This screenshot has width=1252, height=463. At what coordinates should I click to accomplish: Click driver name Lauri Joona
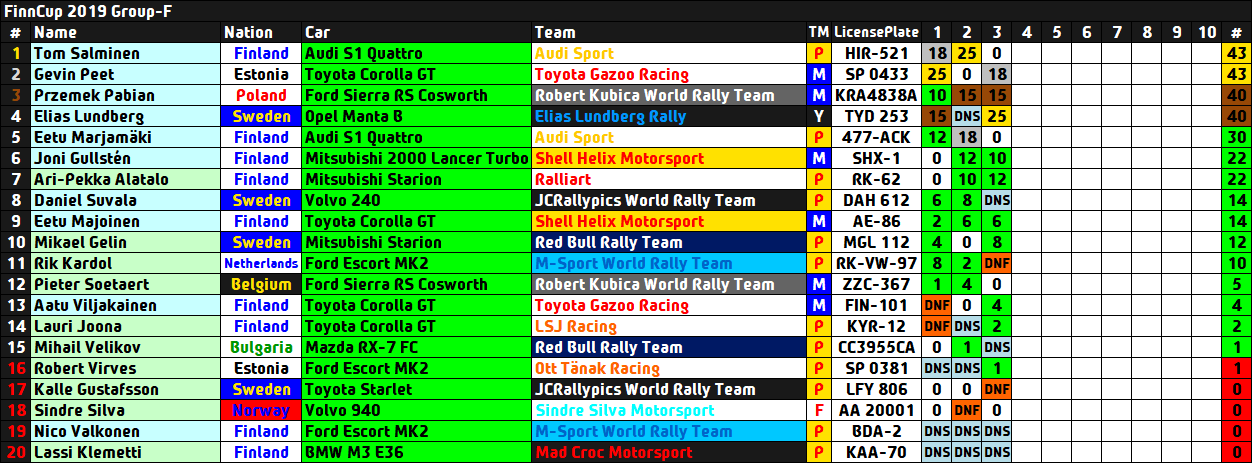click(x=78, y=326)
